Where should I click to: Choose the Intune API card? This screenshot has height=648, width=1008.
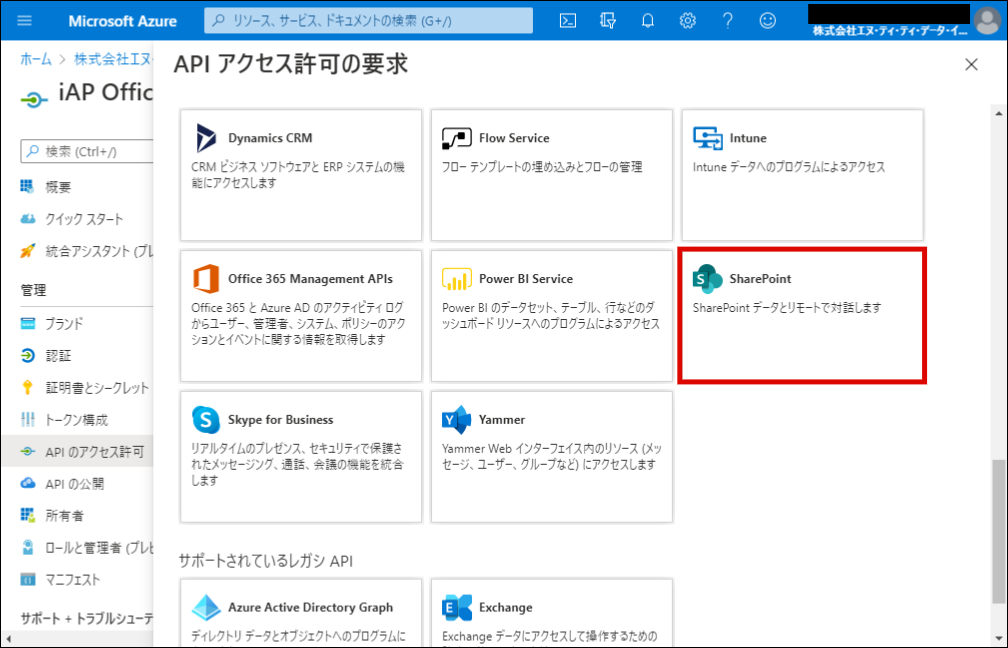[802, 175]
